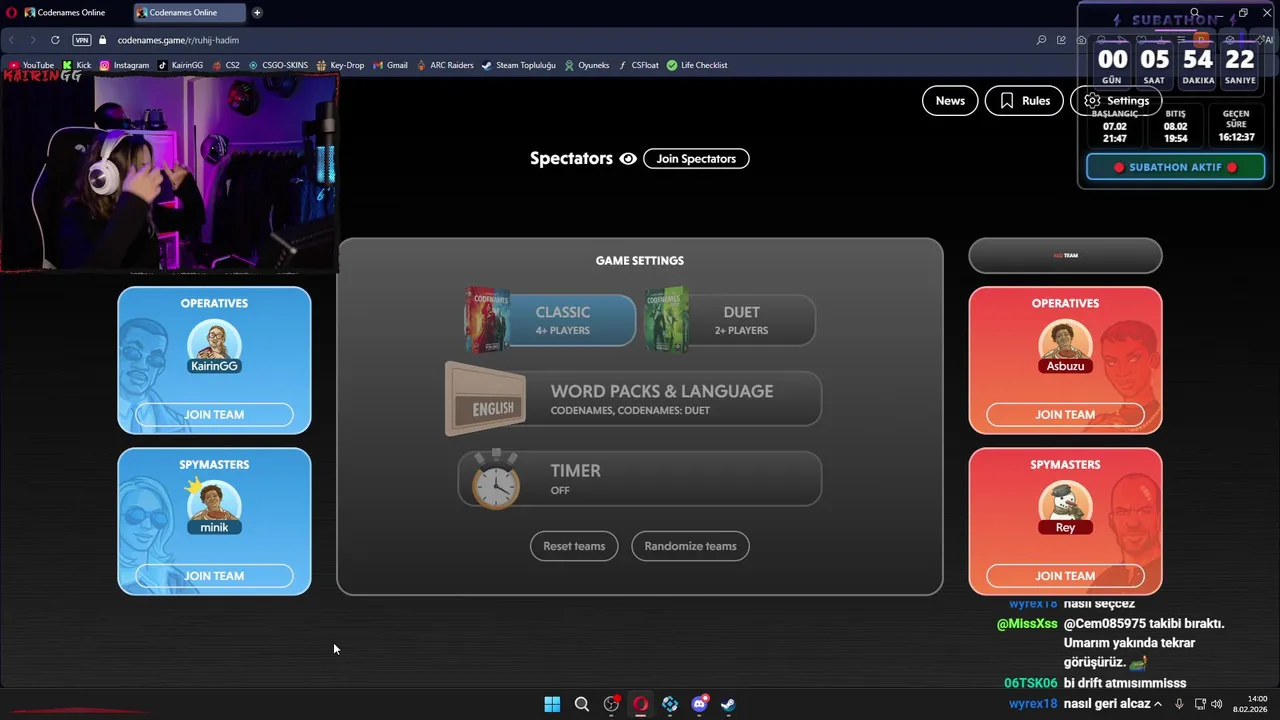Click the Duet Codenames box image

click(x=667, y=320)
